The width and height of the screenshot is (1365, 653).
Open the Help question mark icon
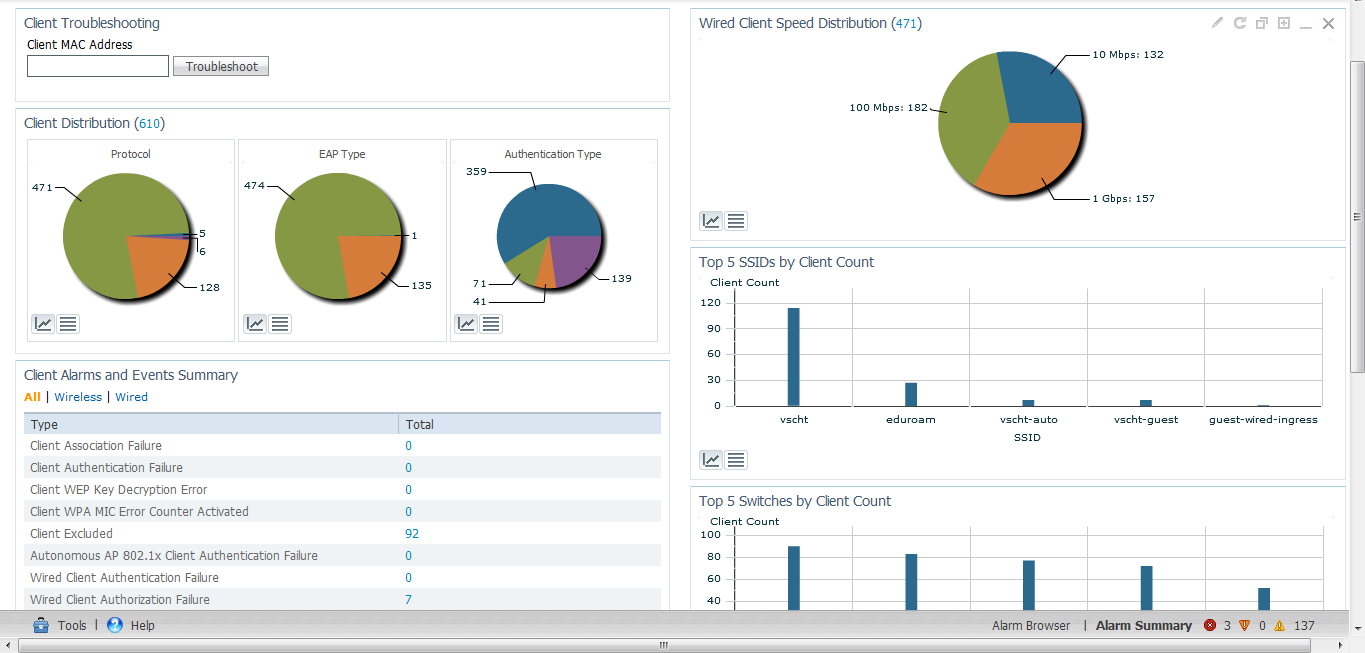(115, 625)
